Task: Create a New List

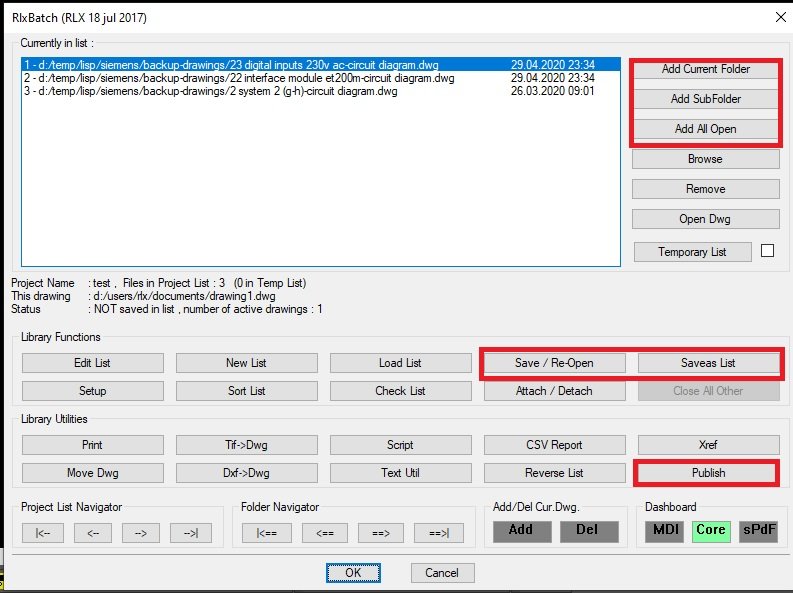Action: [247, 363]
